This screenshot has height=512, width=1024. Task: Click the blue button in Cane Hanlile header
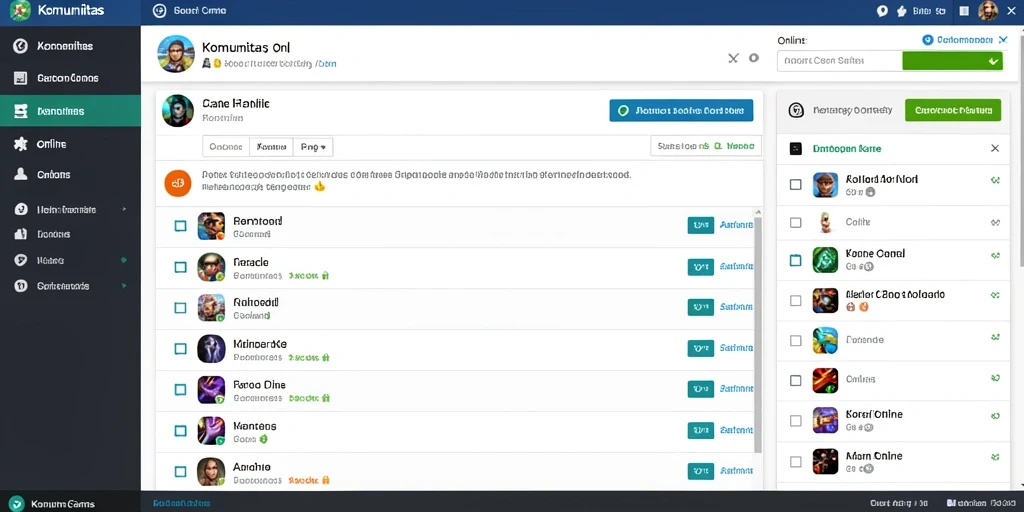[681, 110]
